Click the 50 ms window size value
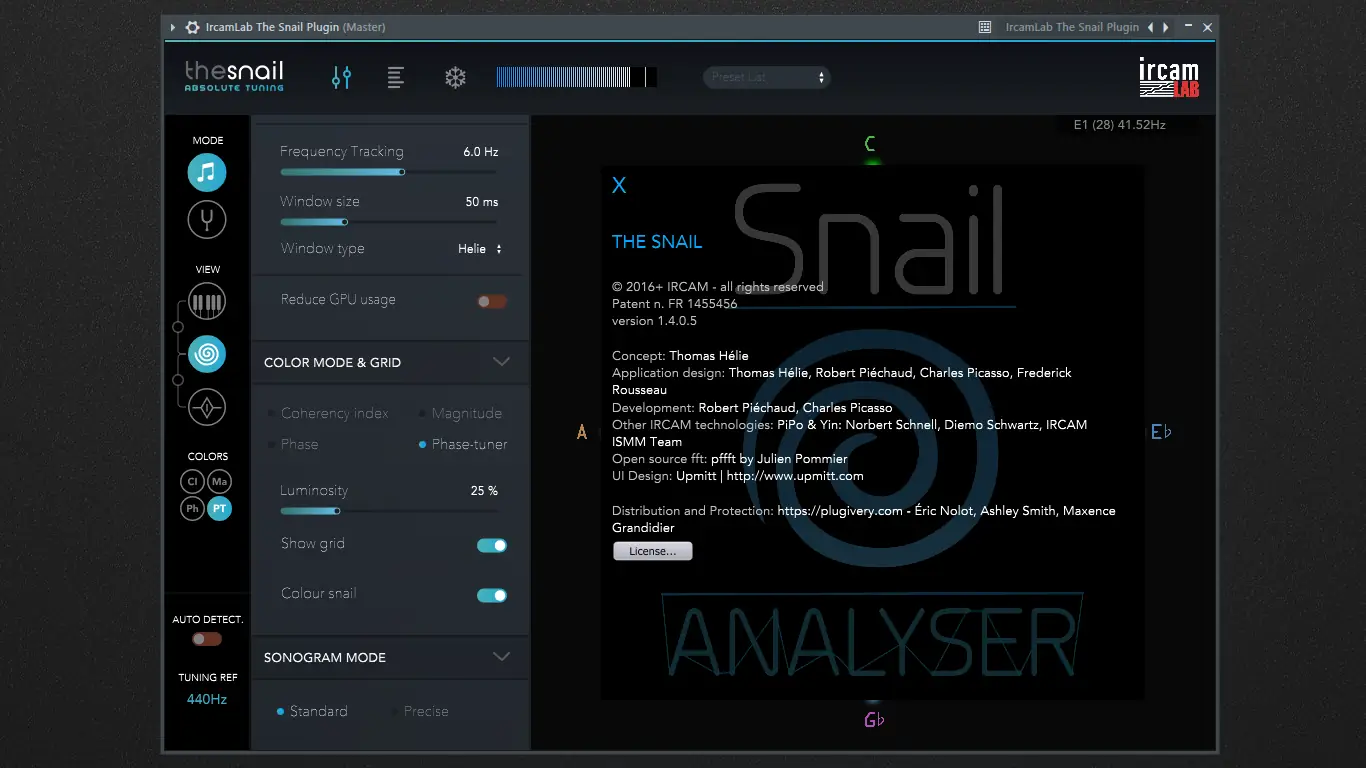 [x=482, y=202]
